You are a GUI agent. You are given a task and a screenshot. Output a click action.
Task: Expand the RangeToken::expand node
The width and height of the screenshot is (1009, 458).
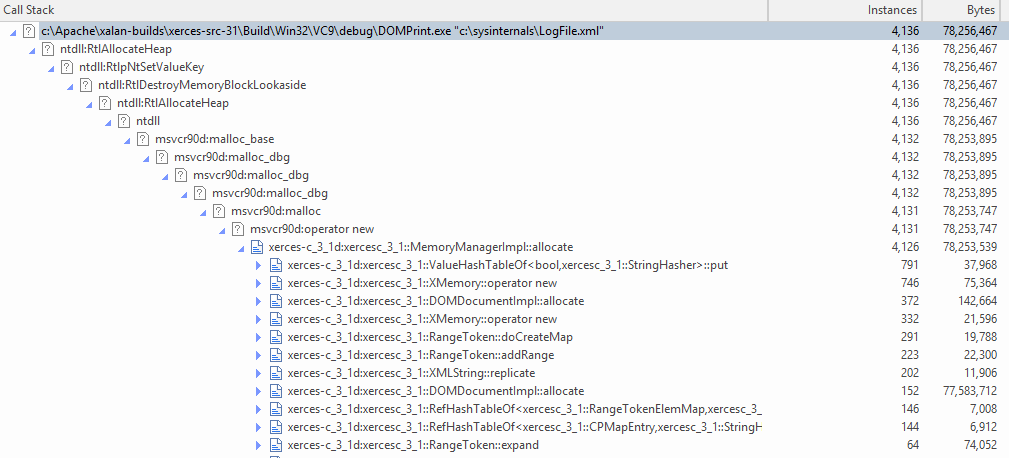258,445
